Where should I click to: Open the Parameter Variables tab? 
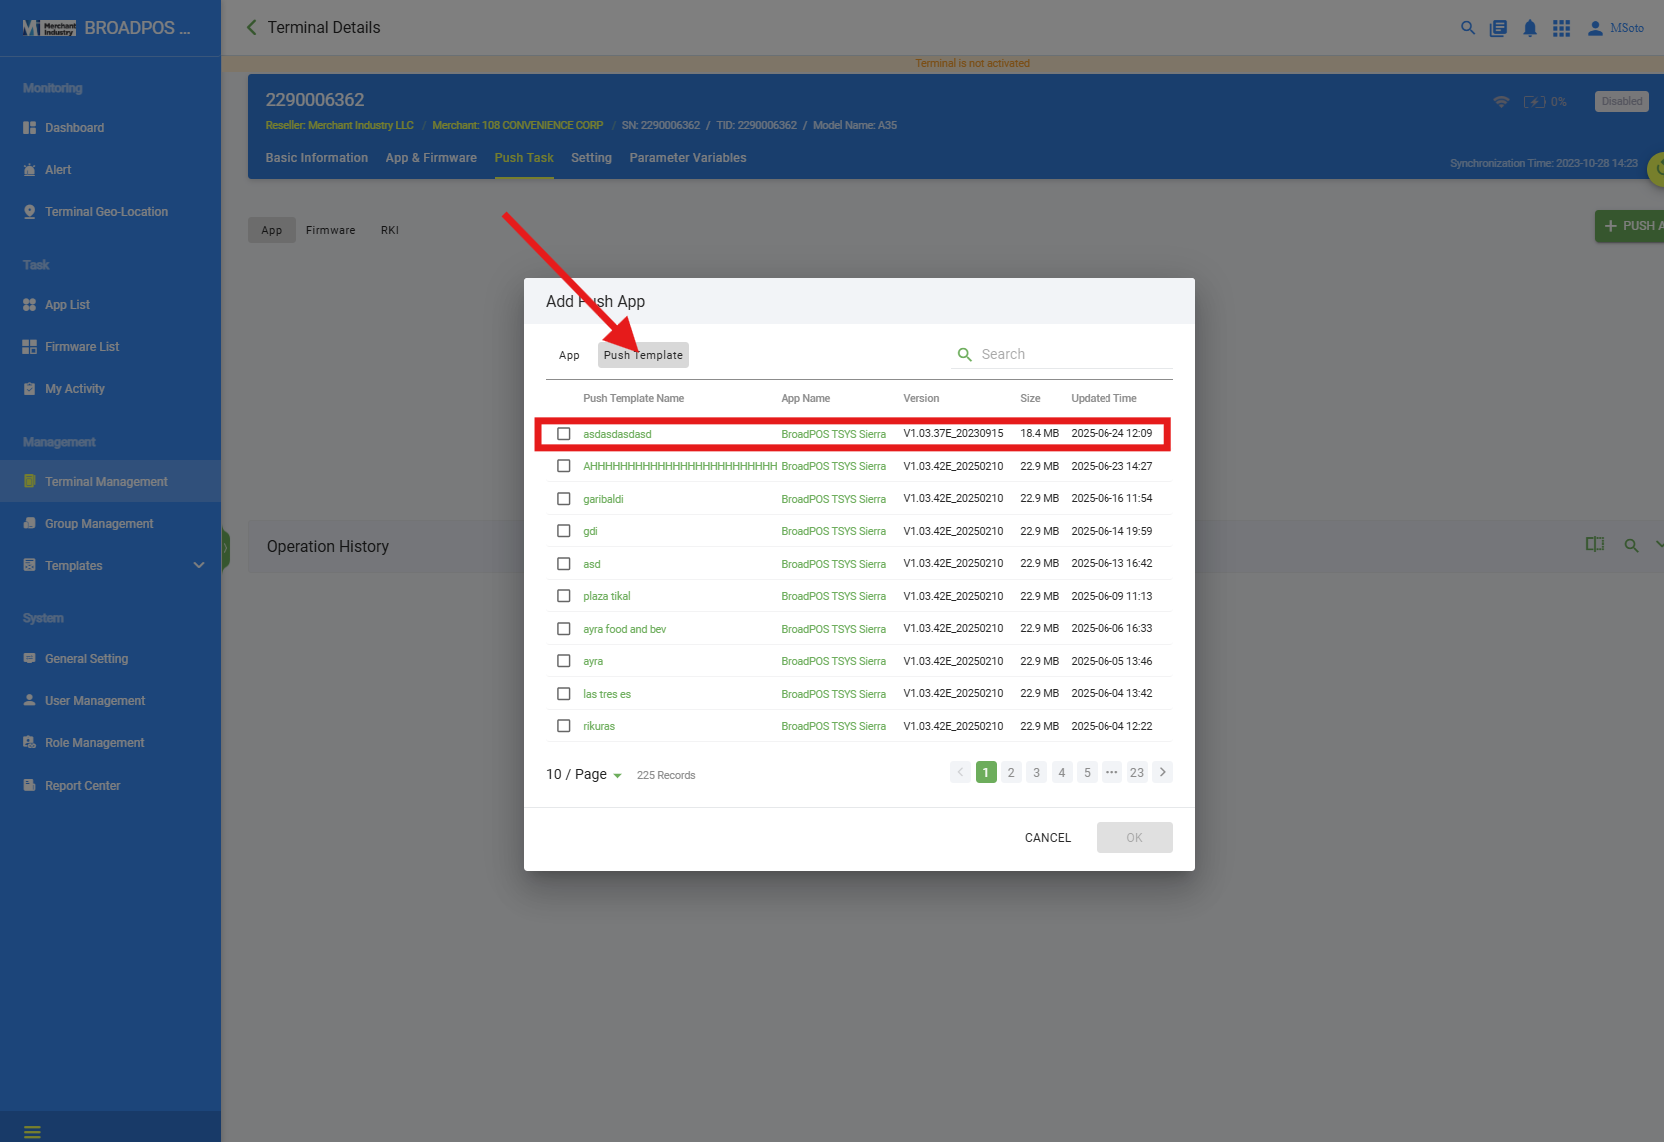tap(688, 158)
